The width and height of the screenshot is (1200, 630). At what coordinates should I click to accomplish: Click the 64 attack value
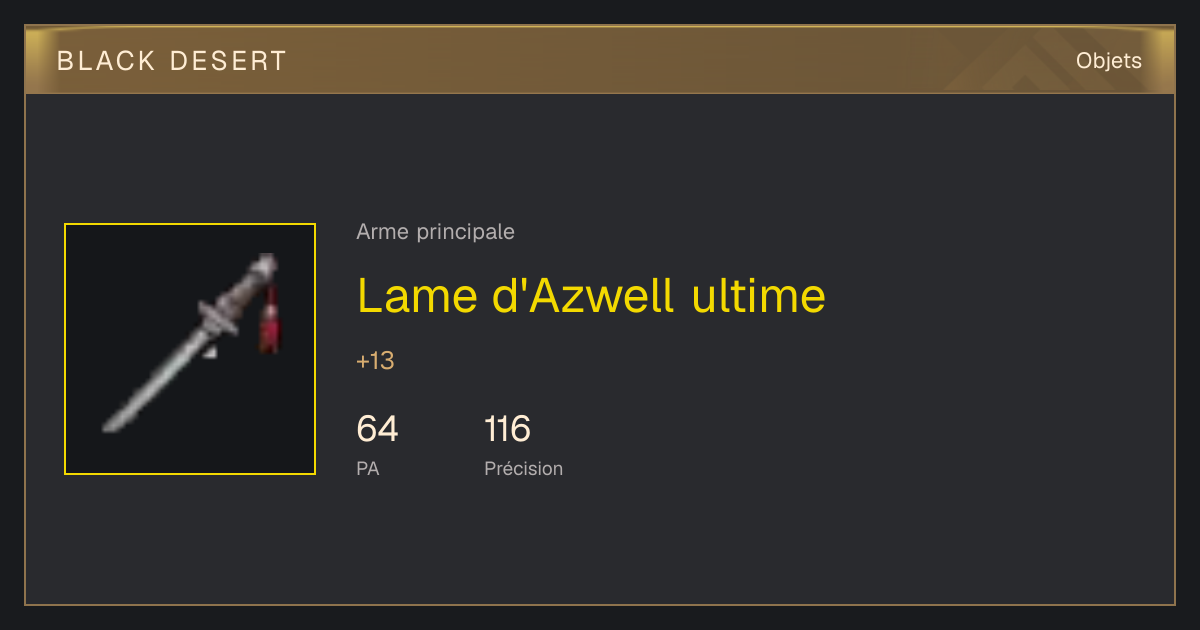pyautogui.click(x=377, y=429)
